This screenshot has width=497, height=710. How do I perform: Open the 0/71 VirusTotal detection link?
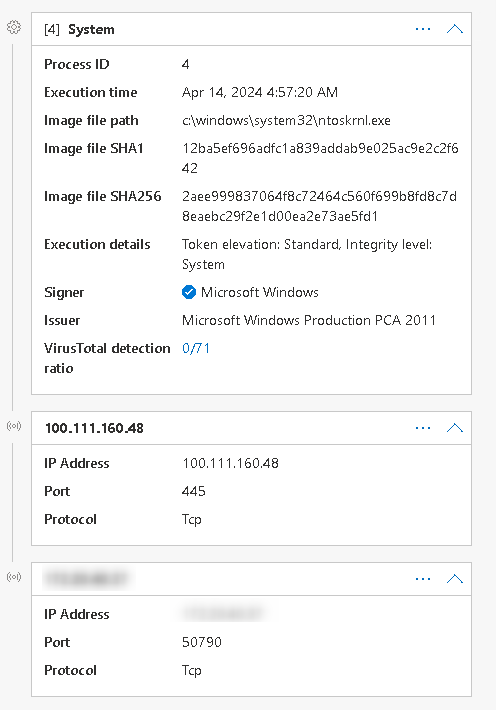196,348
